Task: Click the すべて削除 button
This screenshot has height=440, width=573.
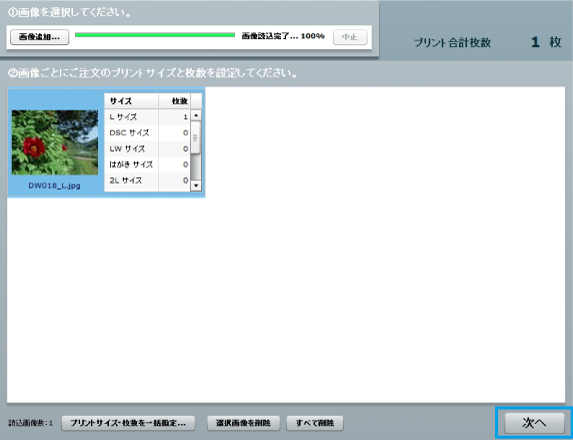Action: [x=315, y=423]
